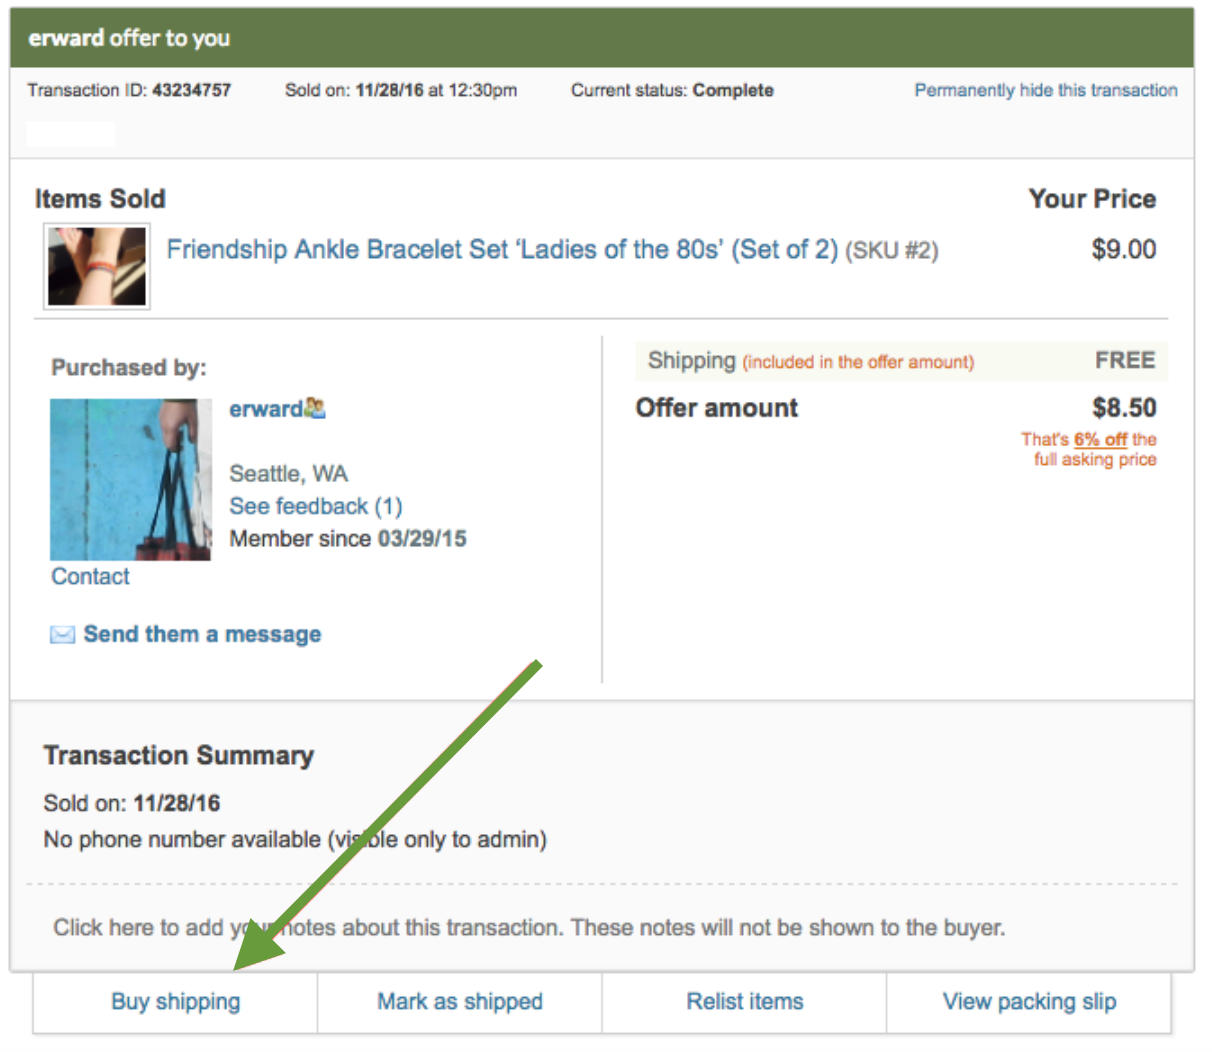Click the friends badge icon next to erward
The width and height of the screenshot is (1212, 1052).
(x=315, y=408)
